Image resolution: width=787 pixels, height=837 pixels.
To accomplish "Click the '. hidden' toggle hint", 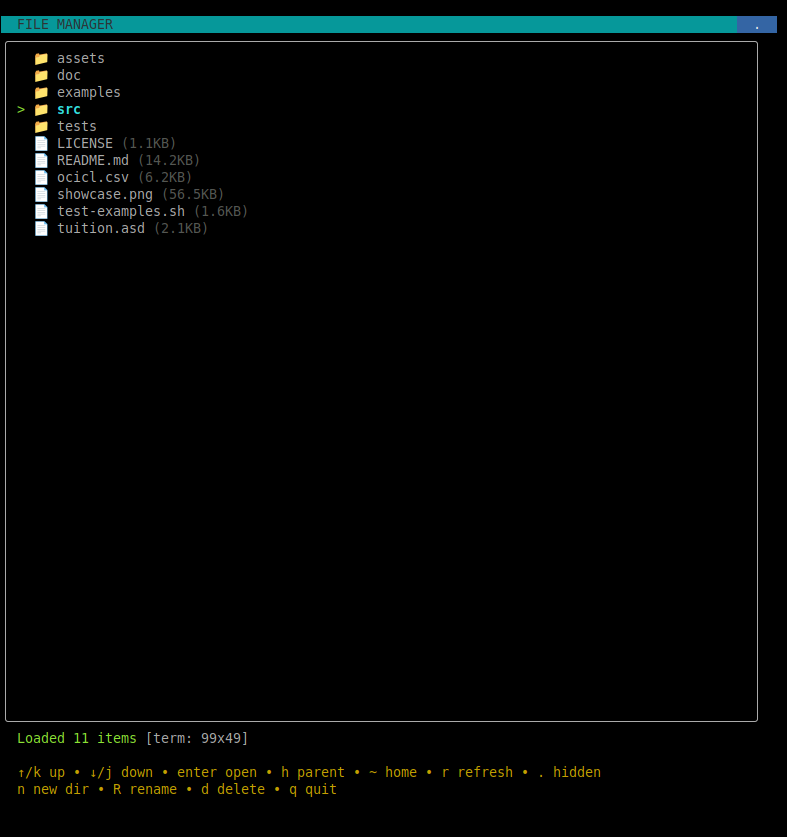I will (569, 773).
